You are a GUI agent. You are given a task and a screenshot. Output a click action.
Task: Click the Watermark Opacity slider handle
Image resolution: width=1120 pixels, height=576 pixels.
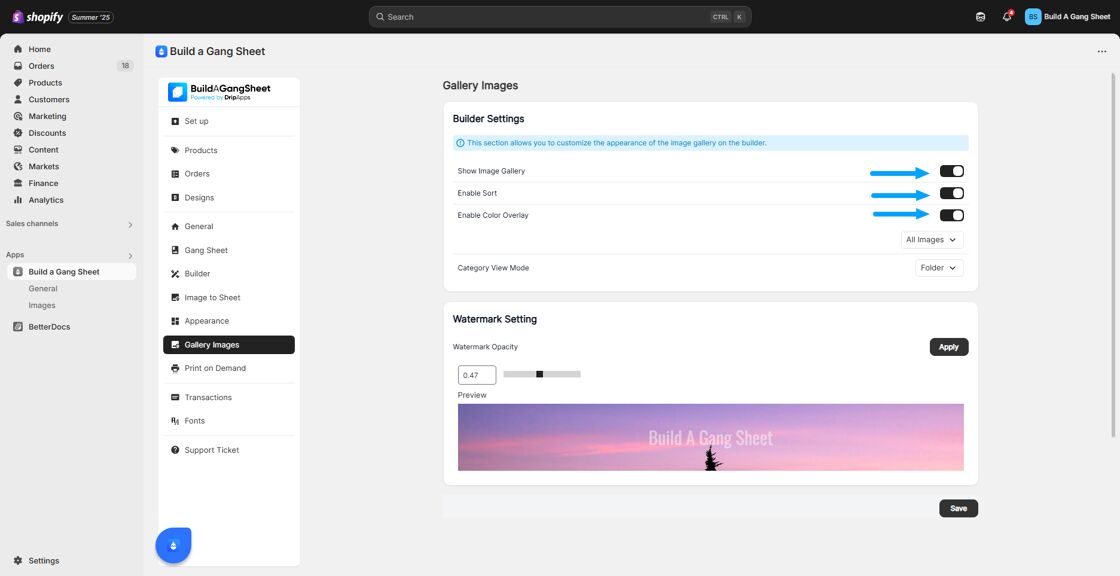(539, 374)
